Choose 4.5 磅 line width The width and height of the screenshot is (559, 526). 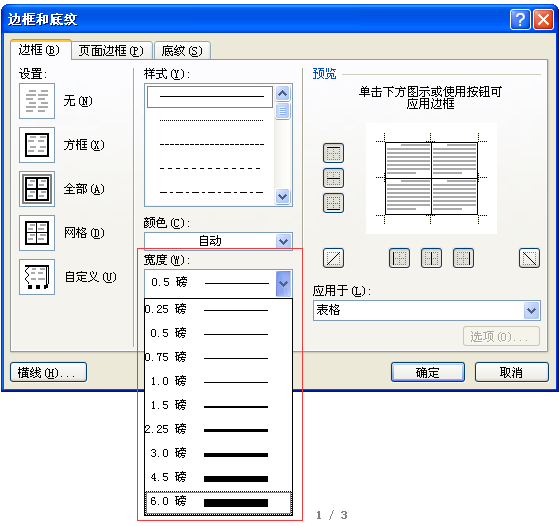pyautogui.click(x=218, y=478)
